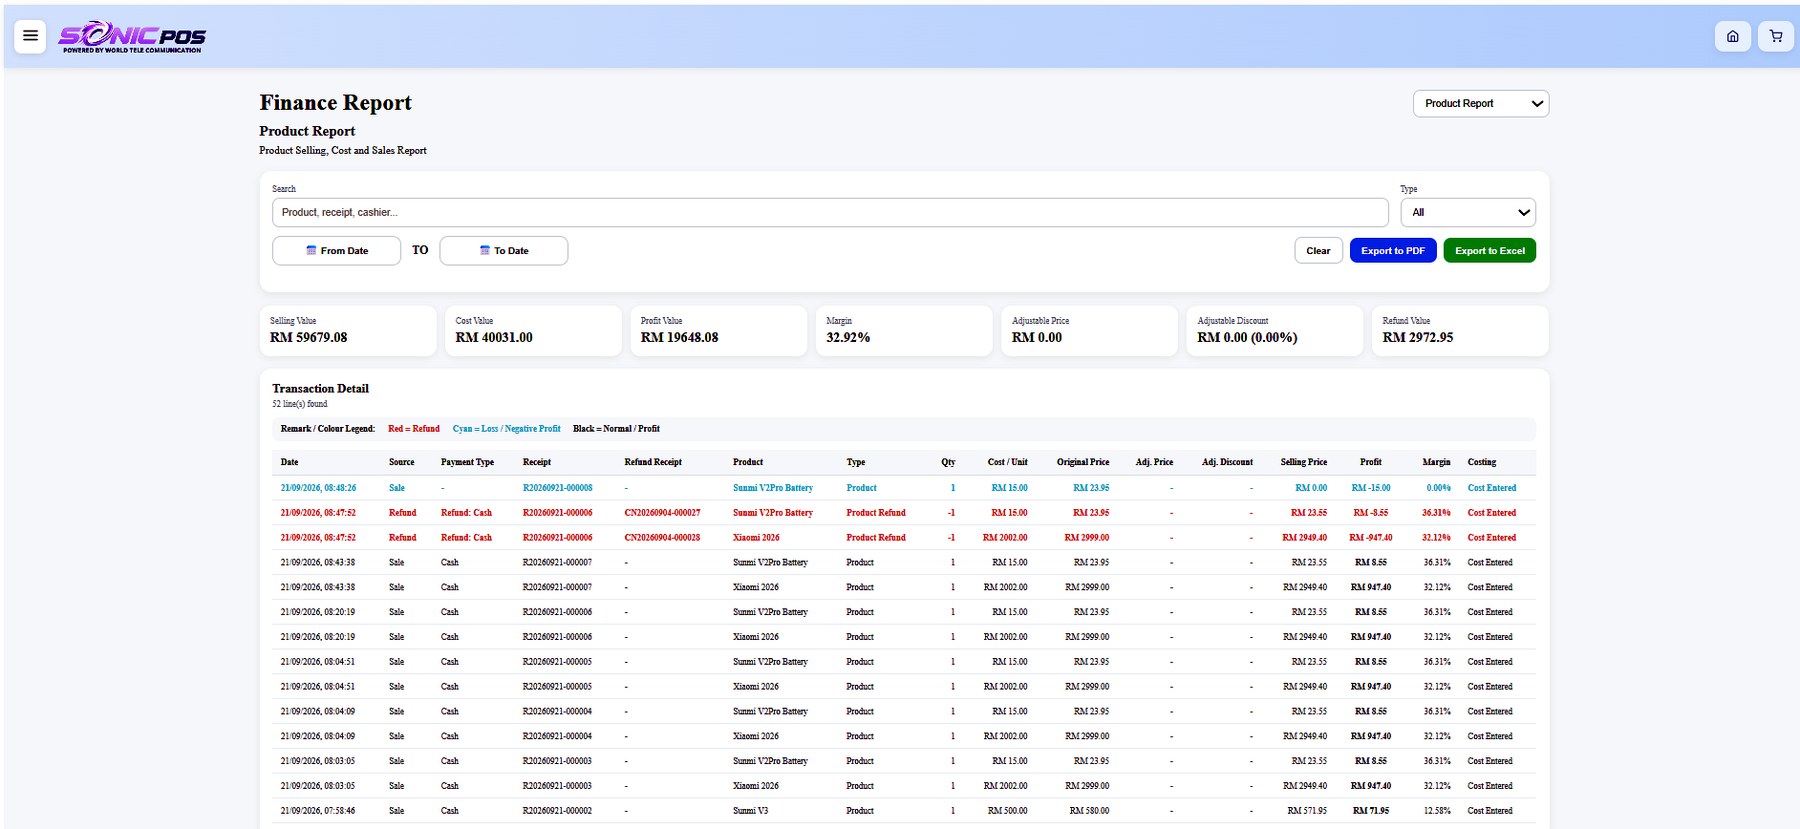The image size is (1800, 829).
Task: Expand the Product Report dropdown
Action: pos(1481,103)
